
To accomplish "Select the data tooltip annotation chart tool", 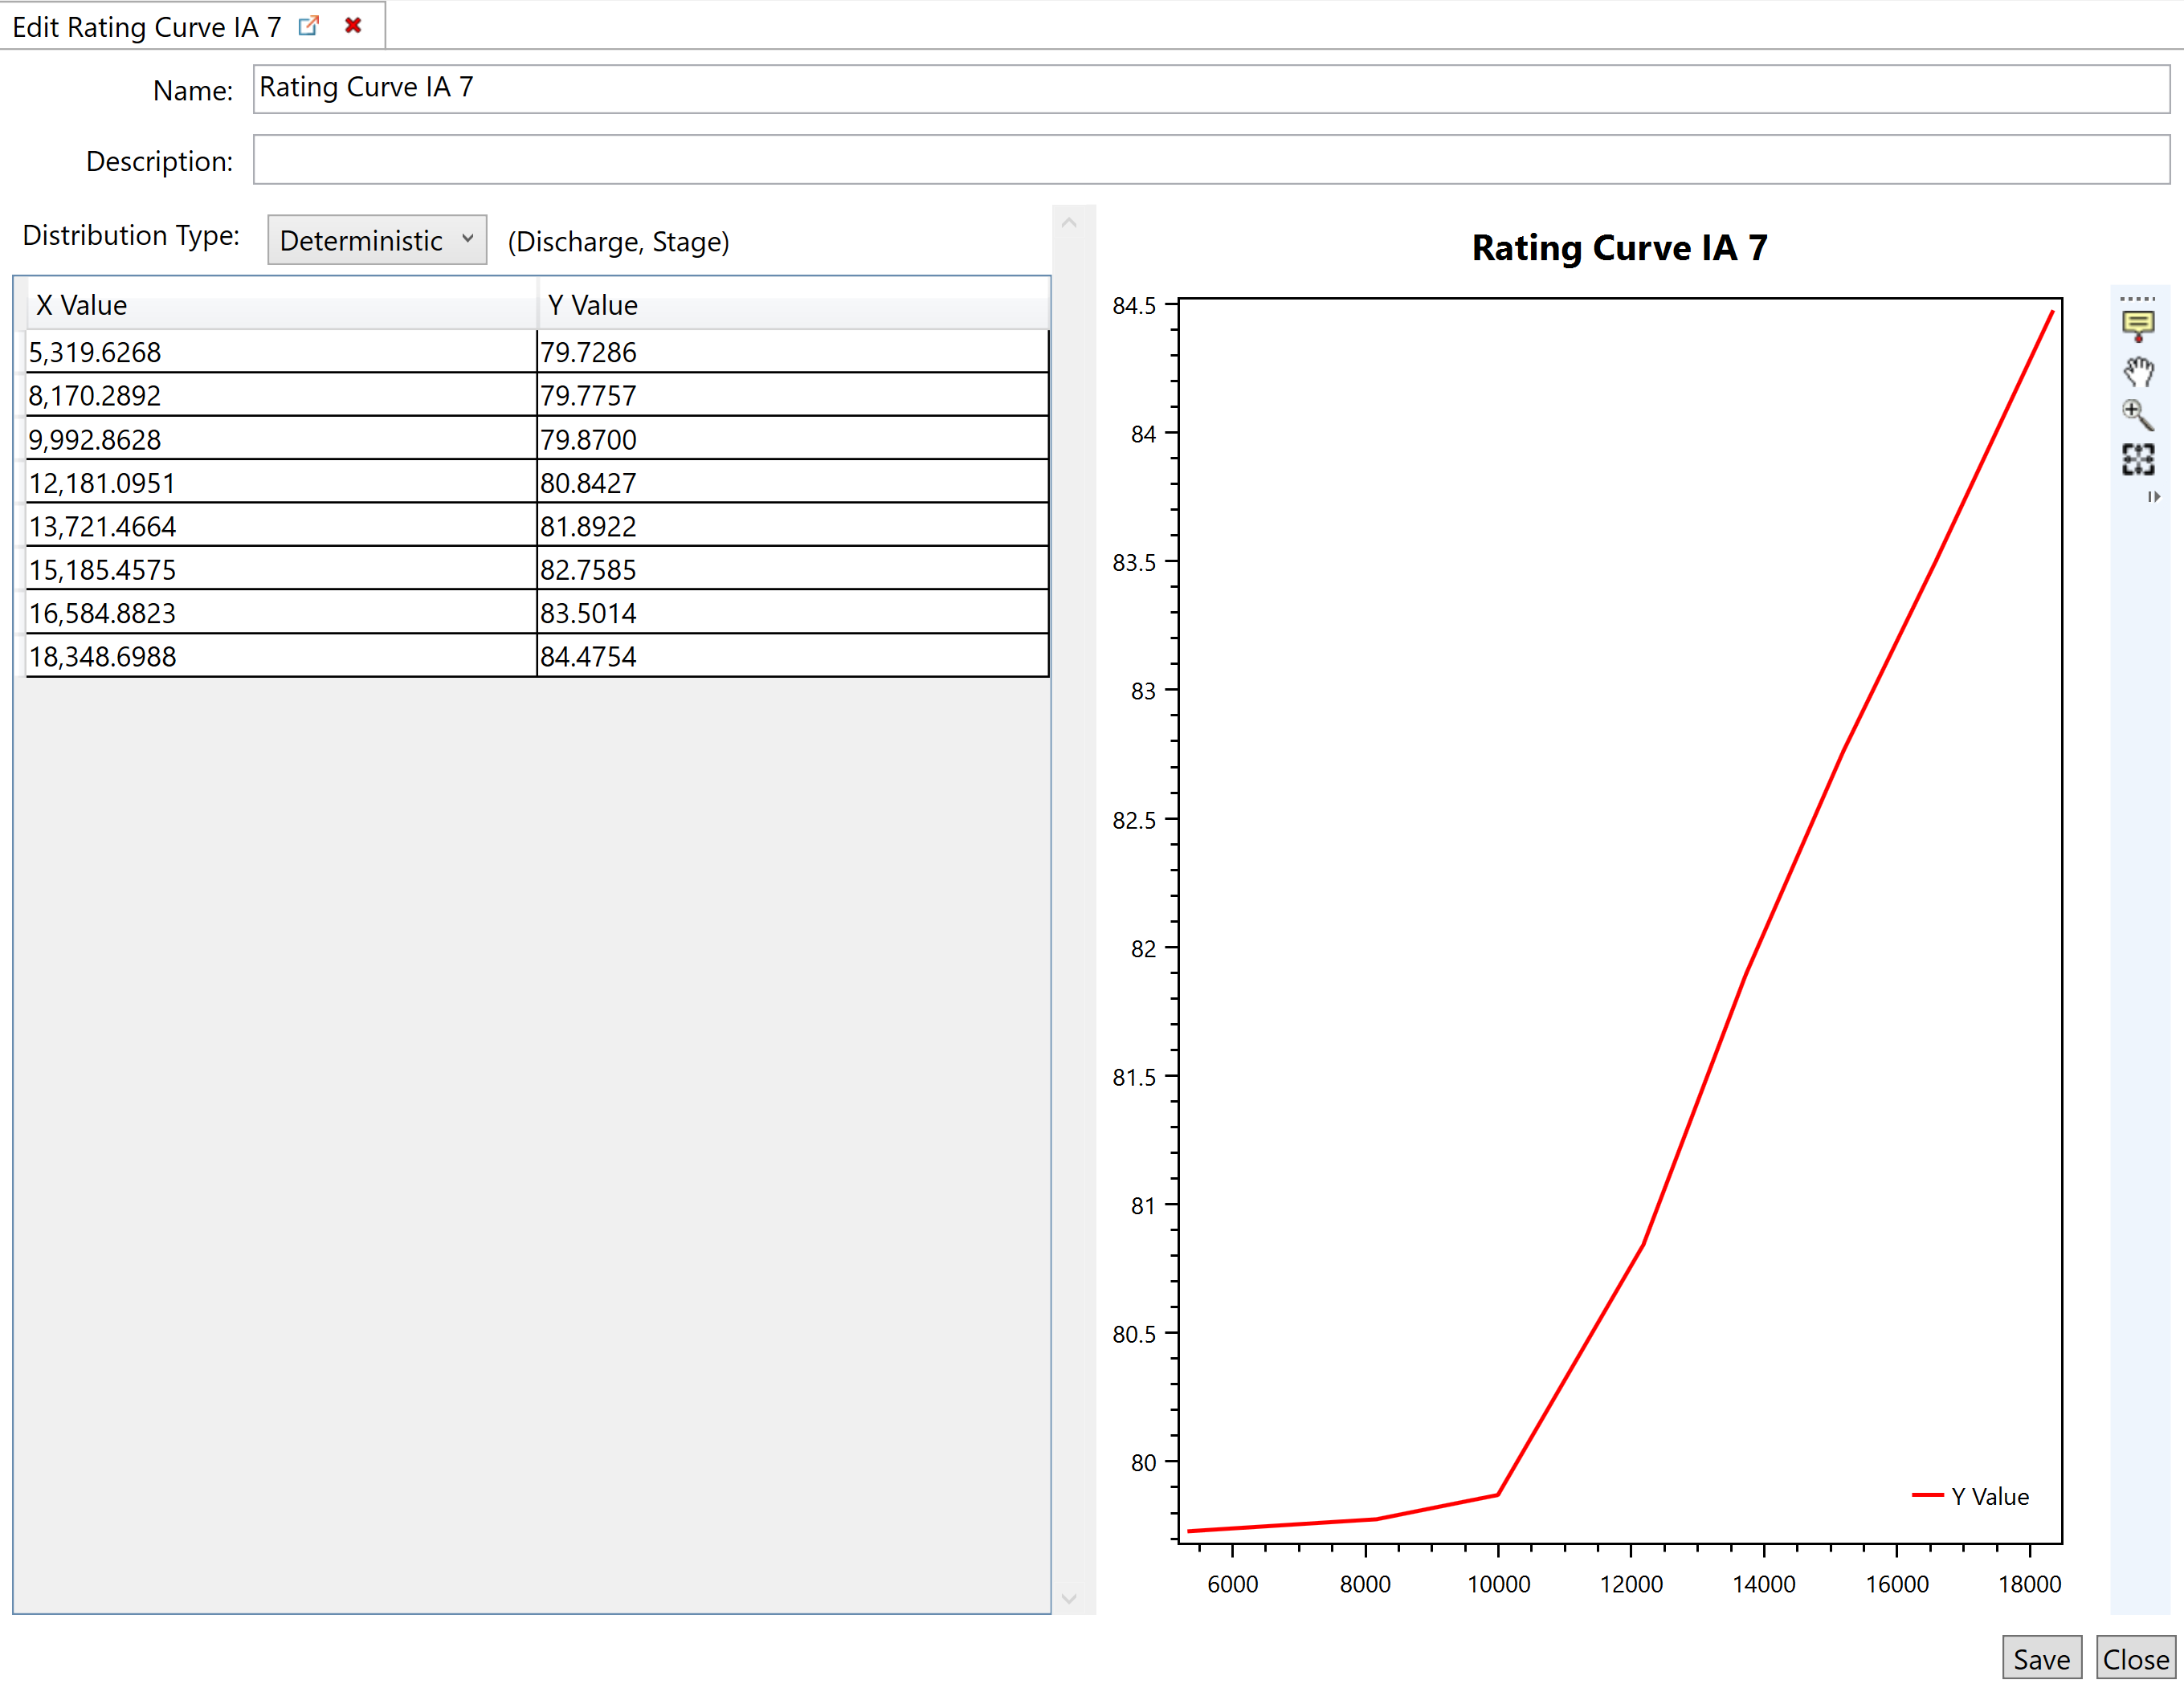I will 2138,326.
